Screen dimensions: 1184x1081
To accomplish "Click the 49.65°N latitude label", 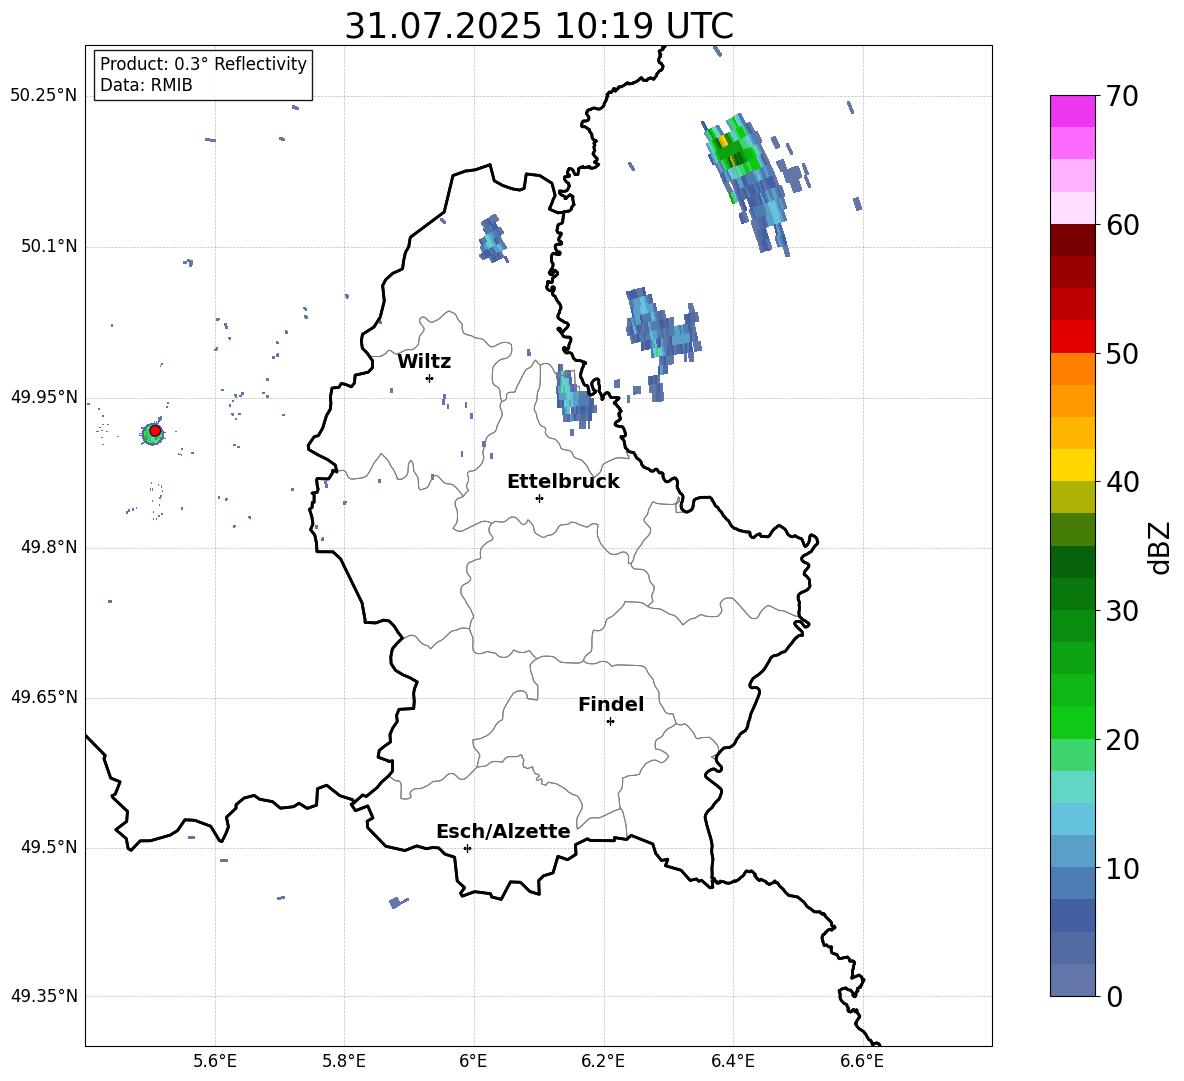I will click(43, 697).
